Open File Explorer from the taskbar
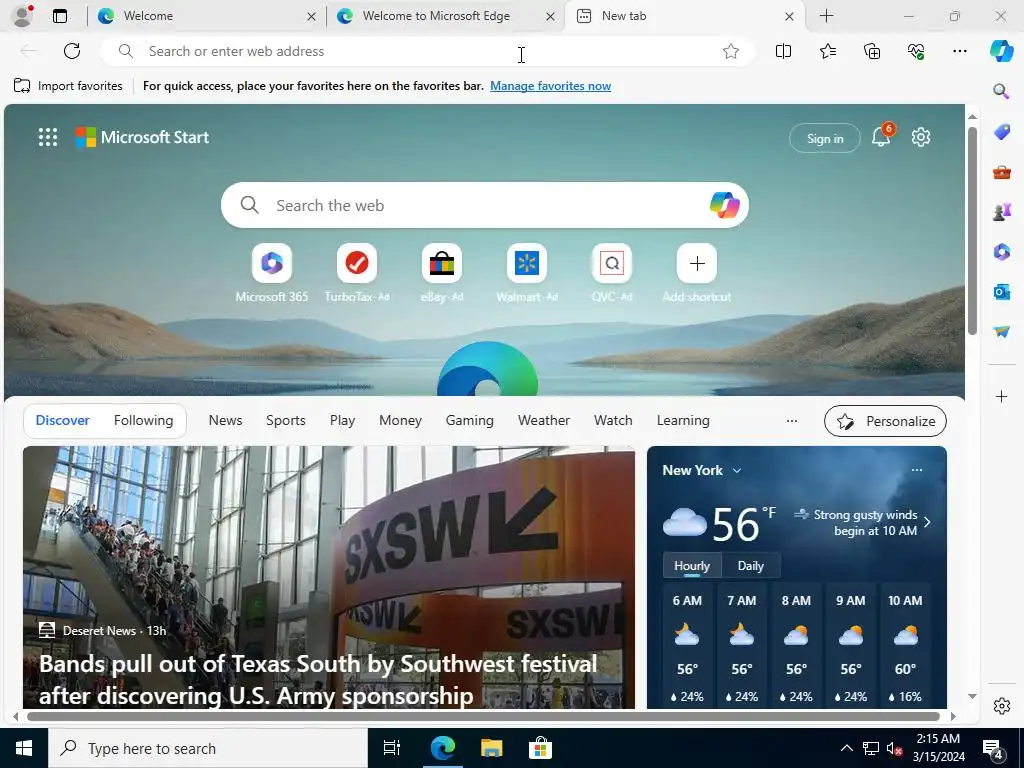The width and height of the screenshot is (1024, 768). pos(491,748)
